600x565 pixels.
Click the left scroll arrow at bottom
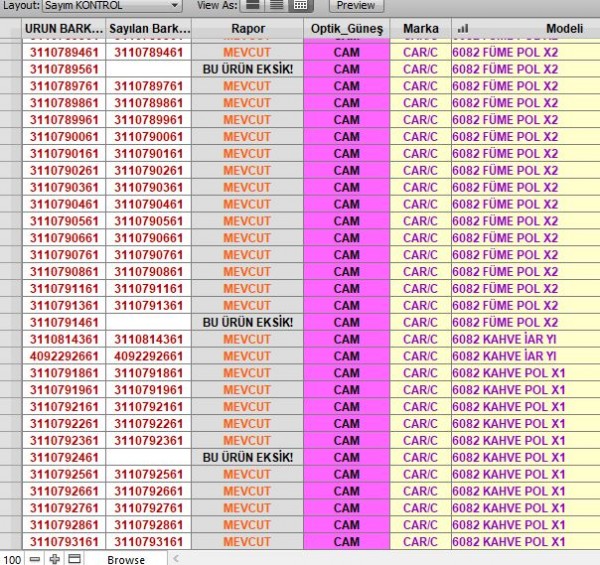(176, 559)
